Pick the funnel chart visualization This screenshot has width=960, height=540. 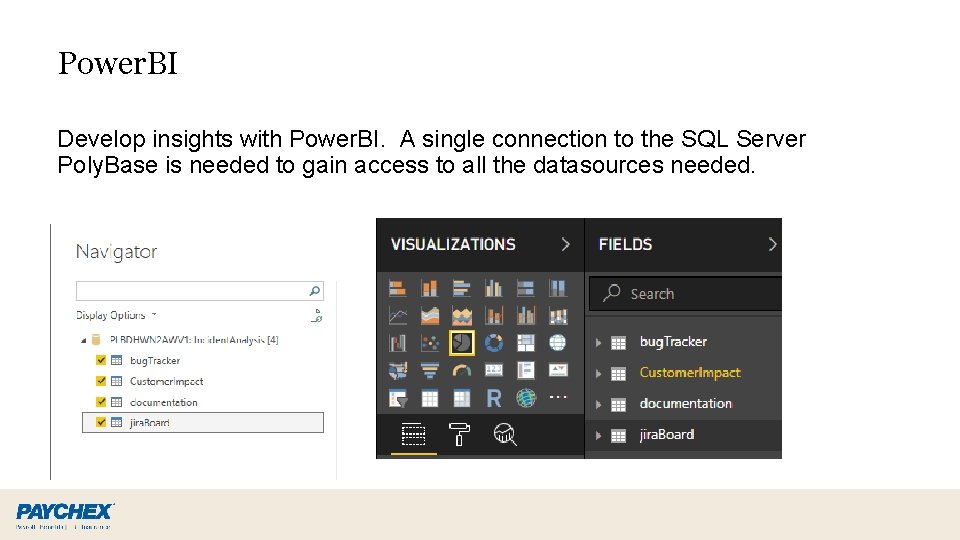430,371
